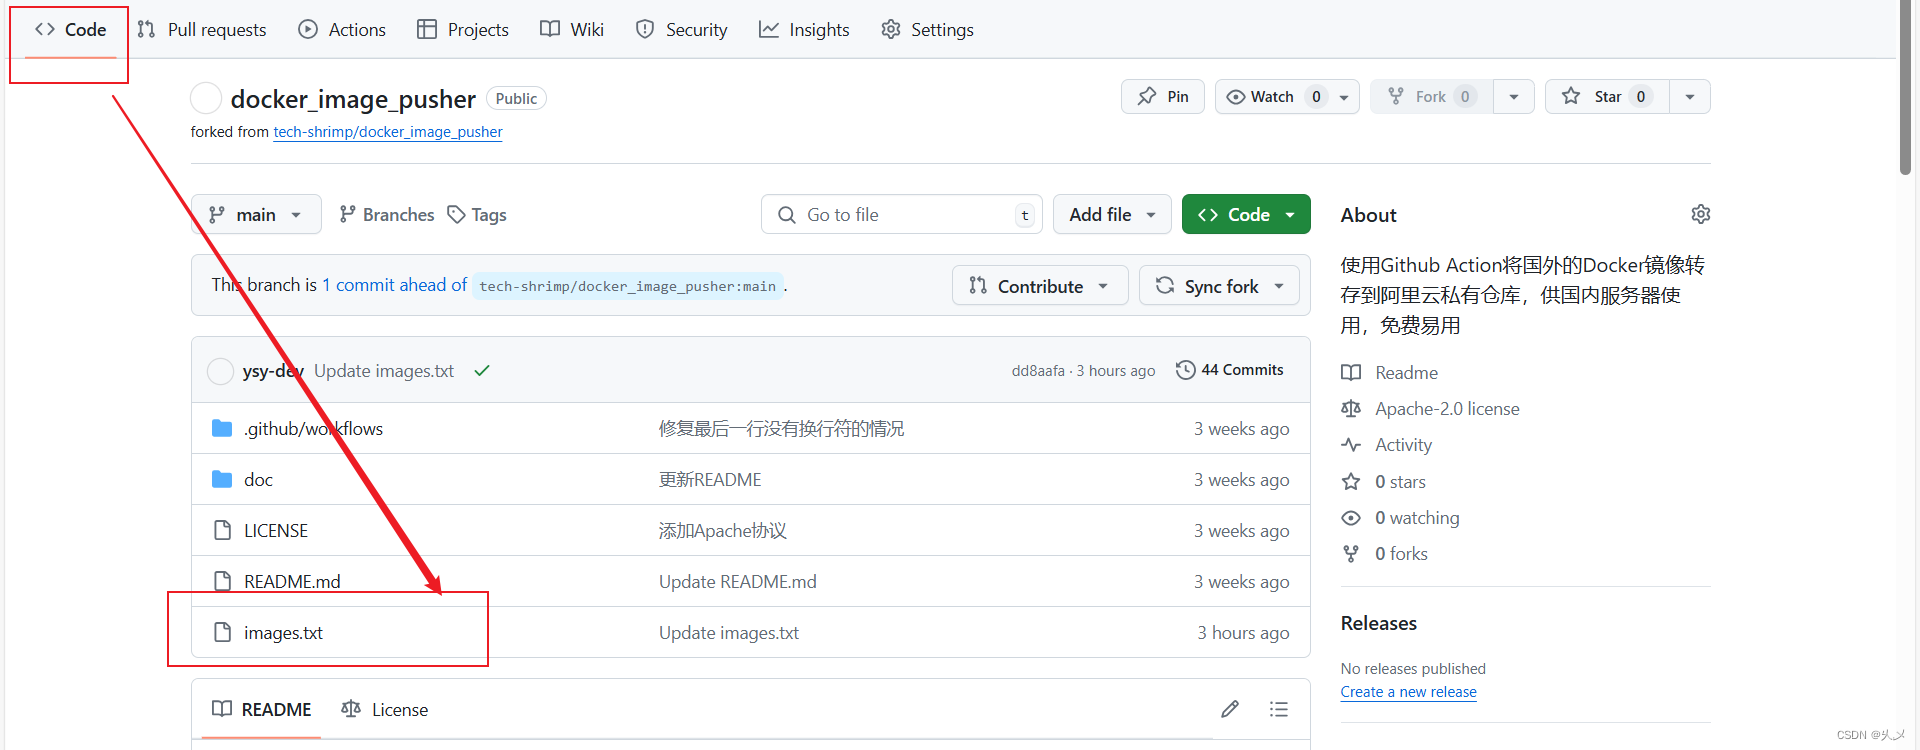This screenshot has height=750, width=1920.
Task: Click the edit README pencil icon
Action: [1230, 709]
